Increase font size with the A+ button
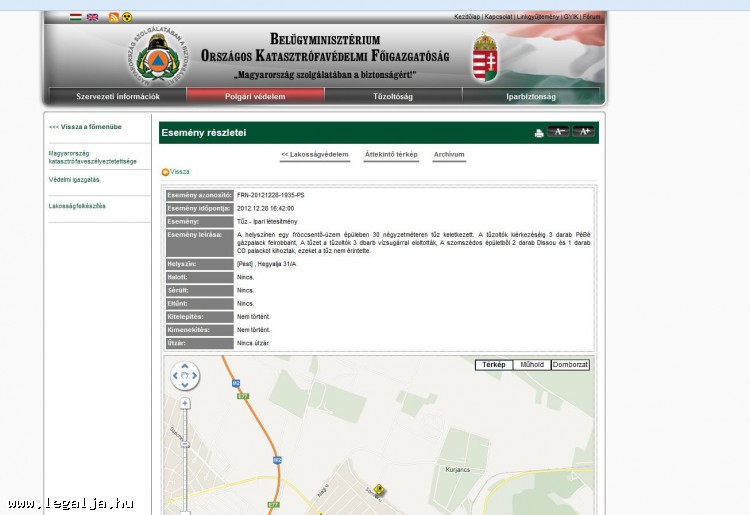This screenshot has height=515, width=750. (584, 132)
